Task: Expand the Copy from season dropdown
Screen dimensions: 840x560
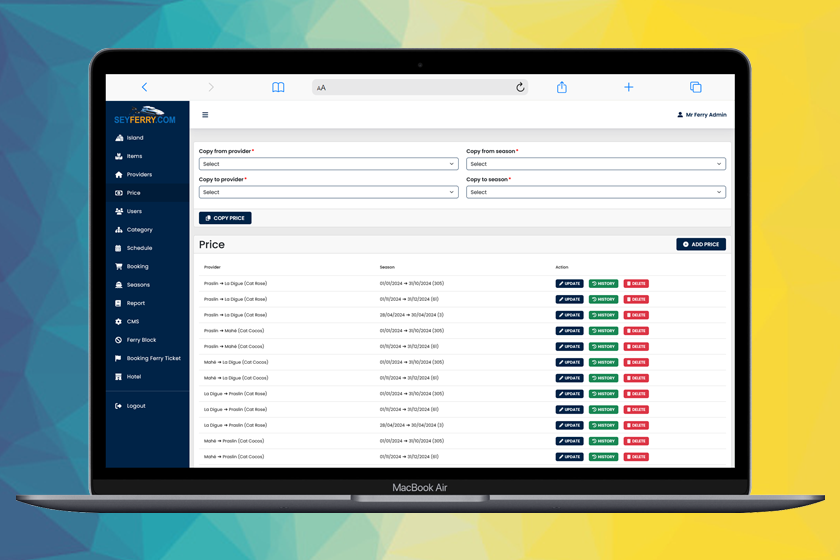Action: pos(595,164)
